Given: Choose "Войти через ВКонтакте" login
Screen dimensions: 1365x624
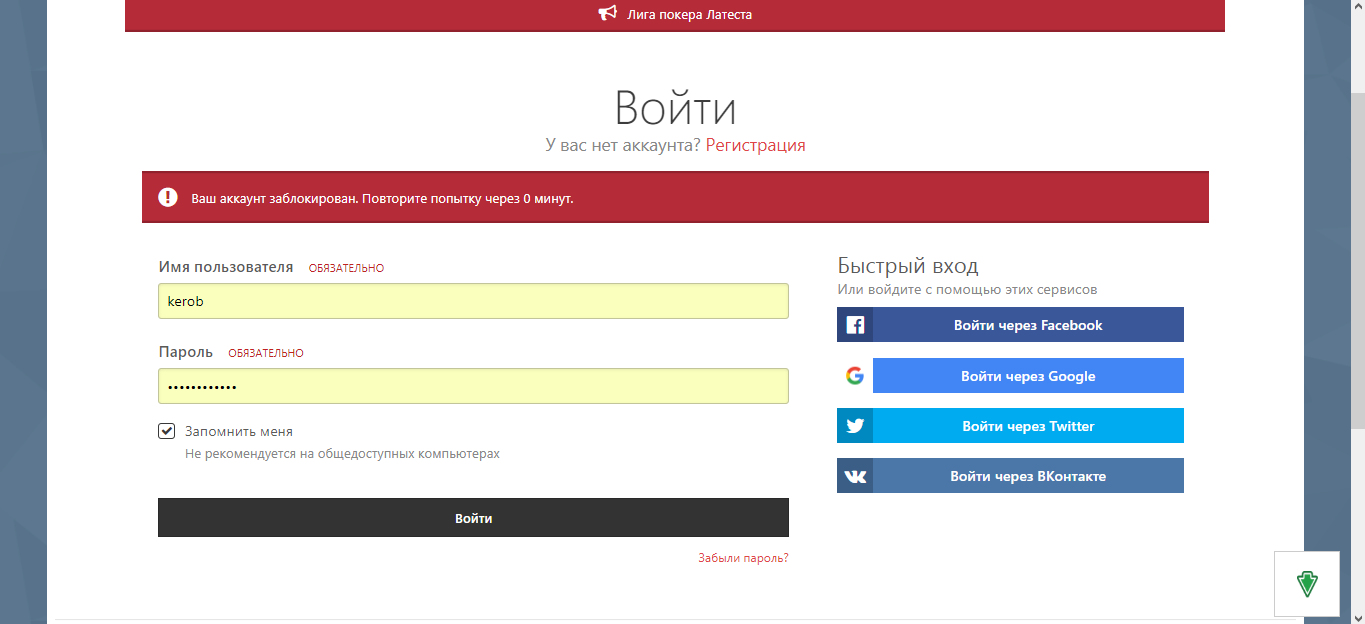Looking at the screenshot, I should (1027, 476).
